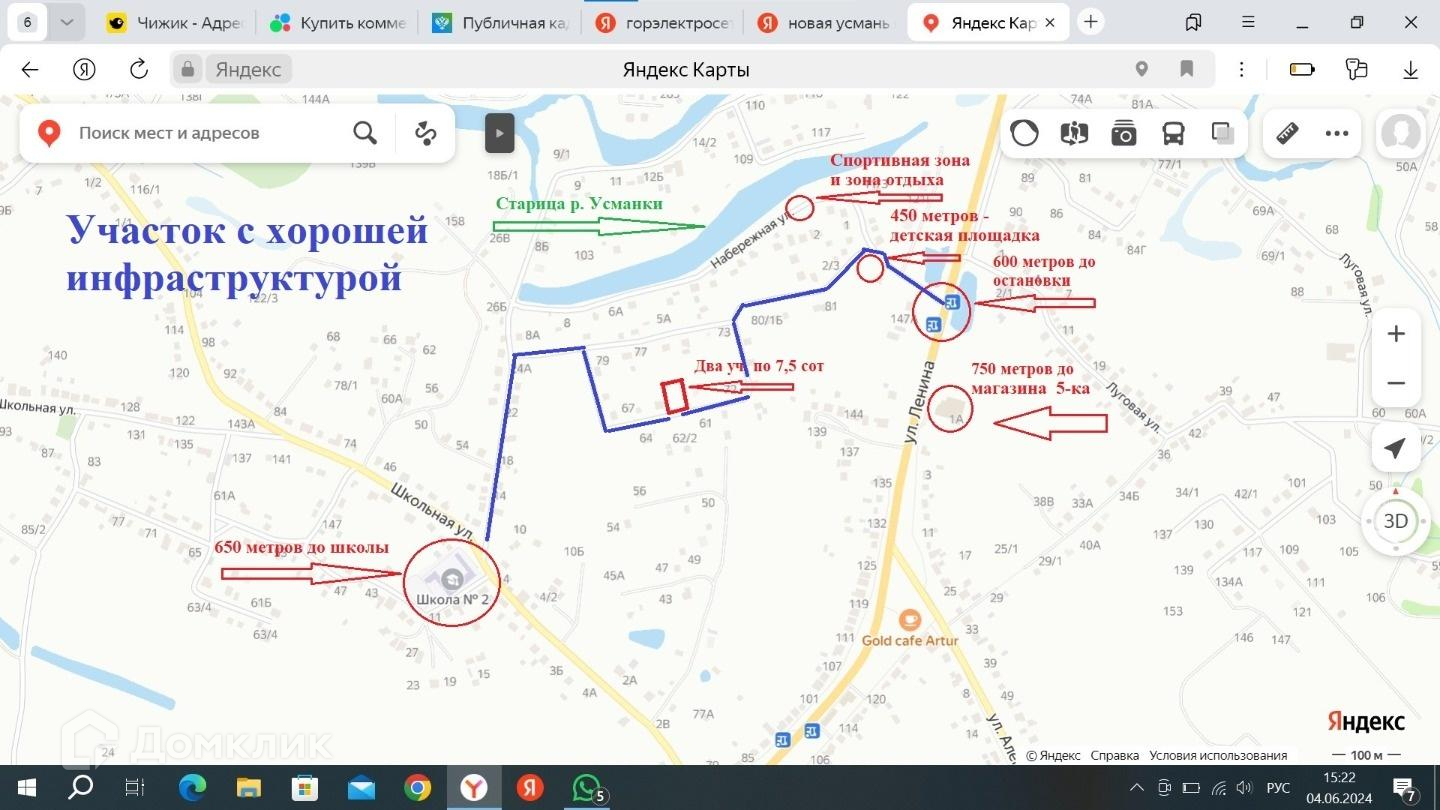
Task: Click the 'Яндекс' site label in address bar
Action: pyautogui.click(x=249, y=69)
